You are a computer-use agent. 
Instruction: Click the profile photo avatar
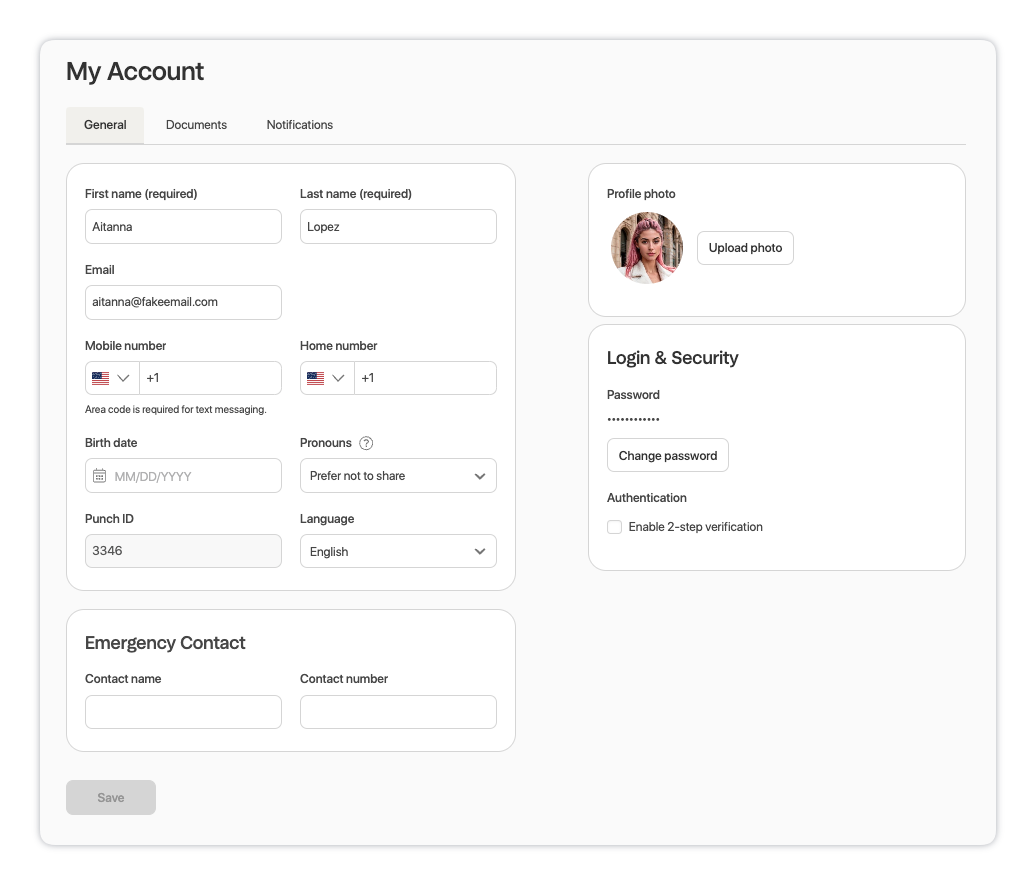[646, 248]
